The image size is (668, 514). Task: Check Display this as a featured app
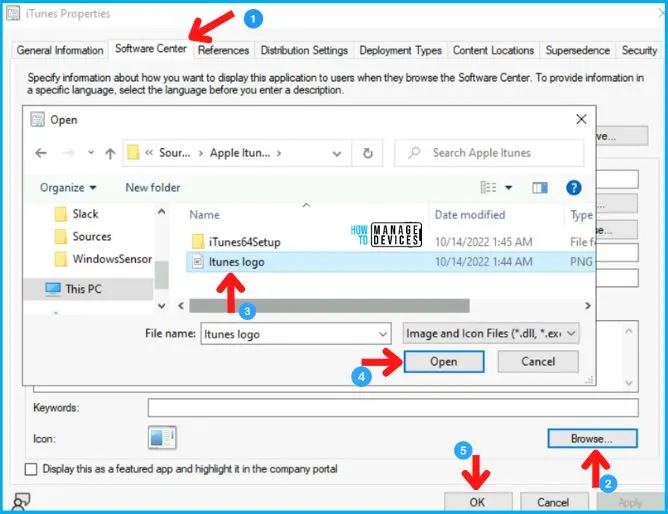31,469
